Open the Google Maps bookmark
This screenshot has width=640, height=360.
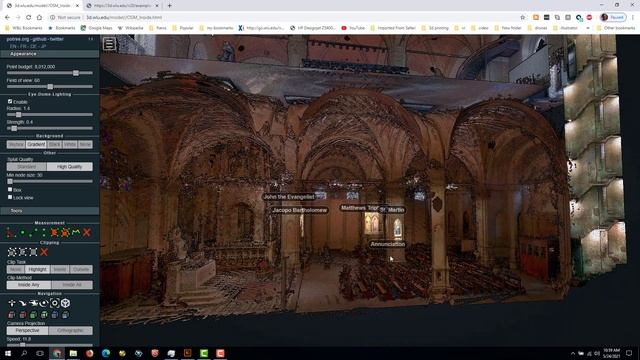96,28
